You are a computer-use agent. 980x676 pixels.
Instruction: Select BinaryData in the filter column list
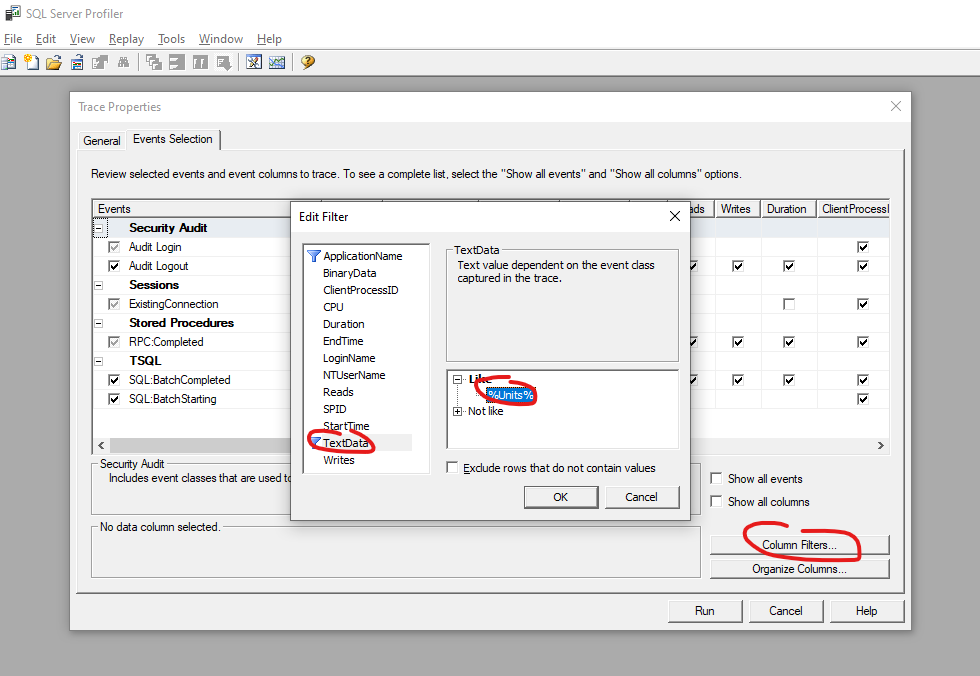pyautogui.click(x=349, y=273)
